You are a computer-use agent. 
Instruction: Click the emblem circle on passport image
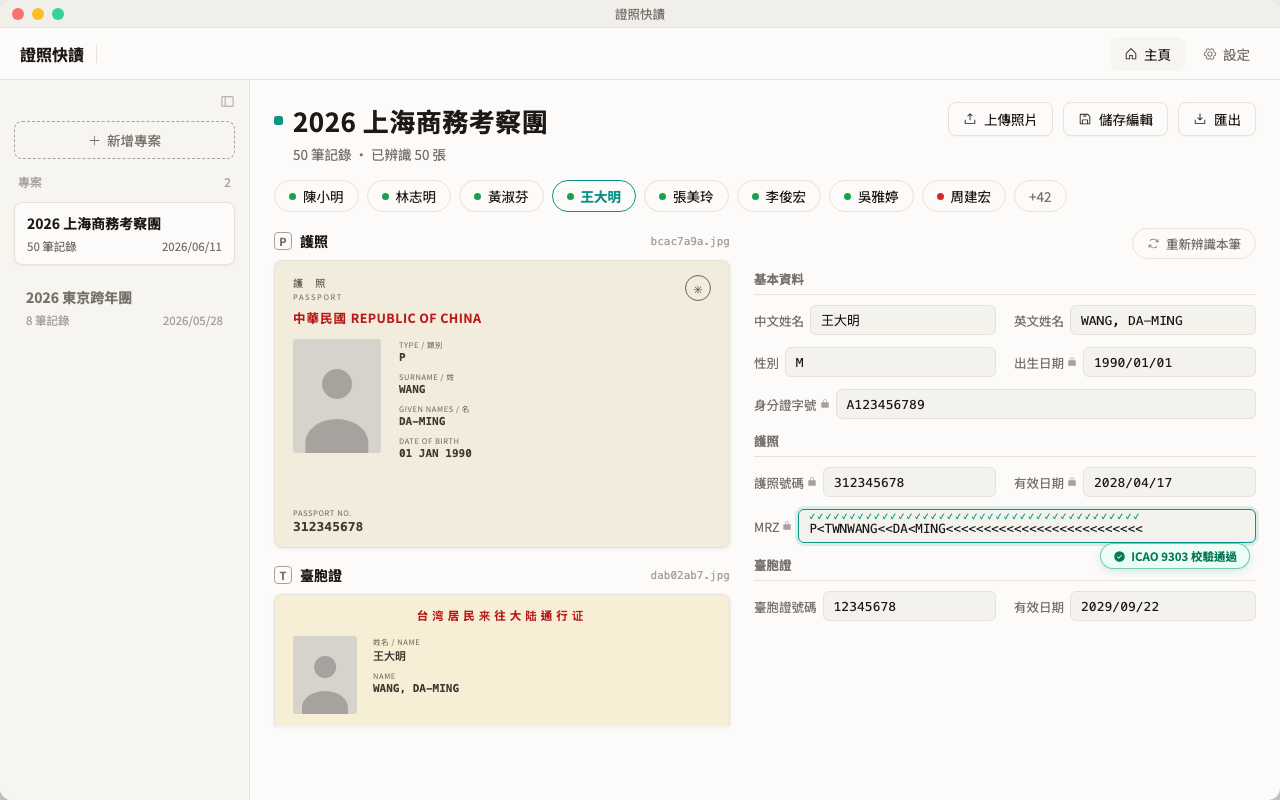(698, 288)
